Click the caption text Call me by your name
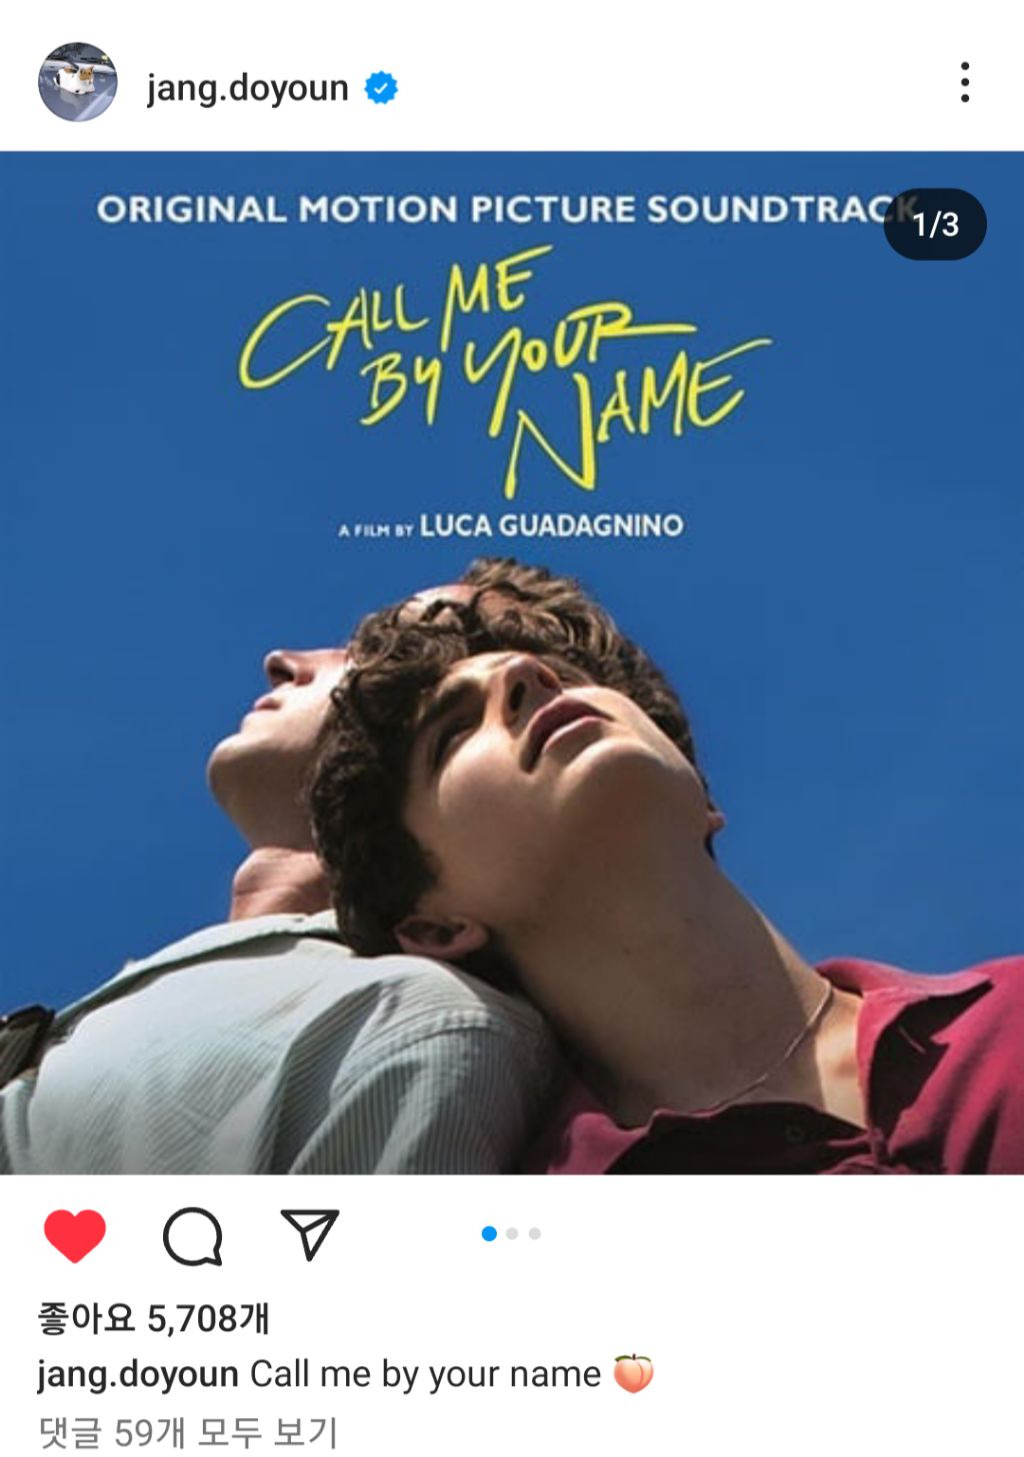The height and width of the screenshot is (1457, 1024). click(425, 1374)
